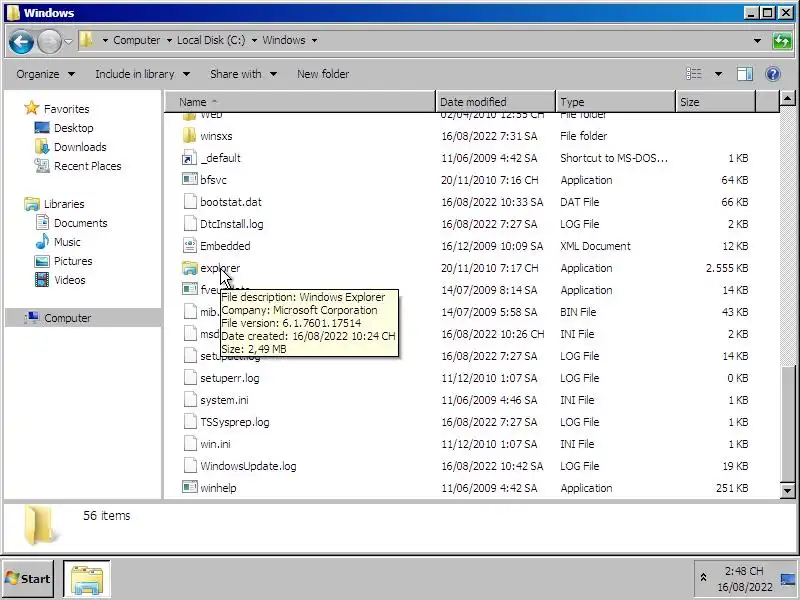This screenshot has width=800, height=600.
Task: Show the preview pane
Action: [745, 74]
